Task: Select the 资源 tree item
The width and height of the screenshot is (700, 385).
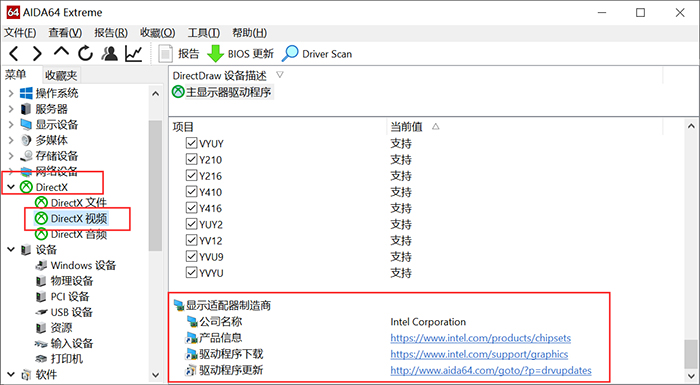Action: 54,328
